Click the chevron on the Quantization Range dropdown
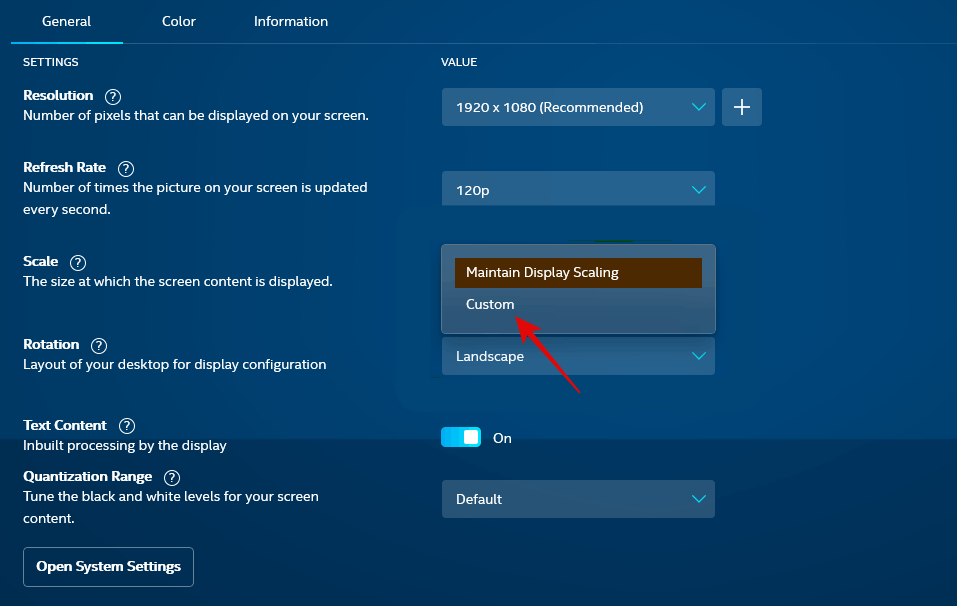 [699, 499]
